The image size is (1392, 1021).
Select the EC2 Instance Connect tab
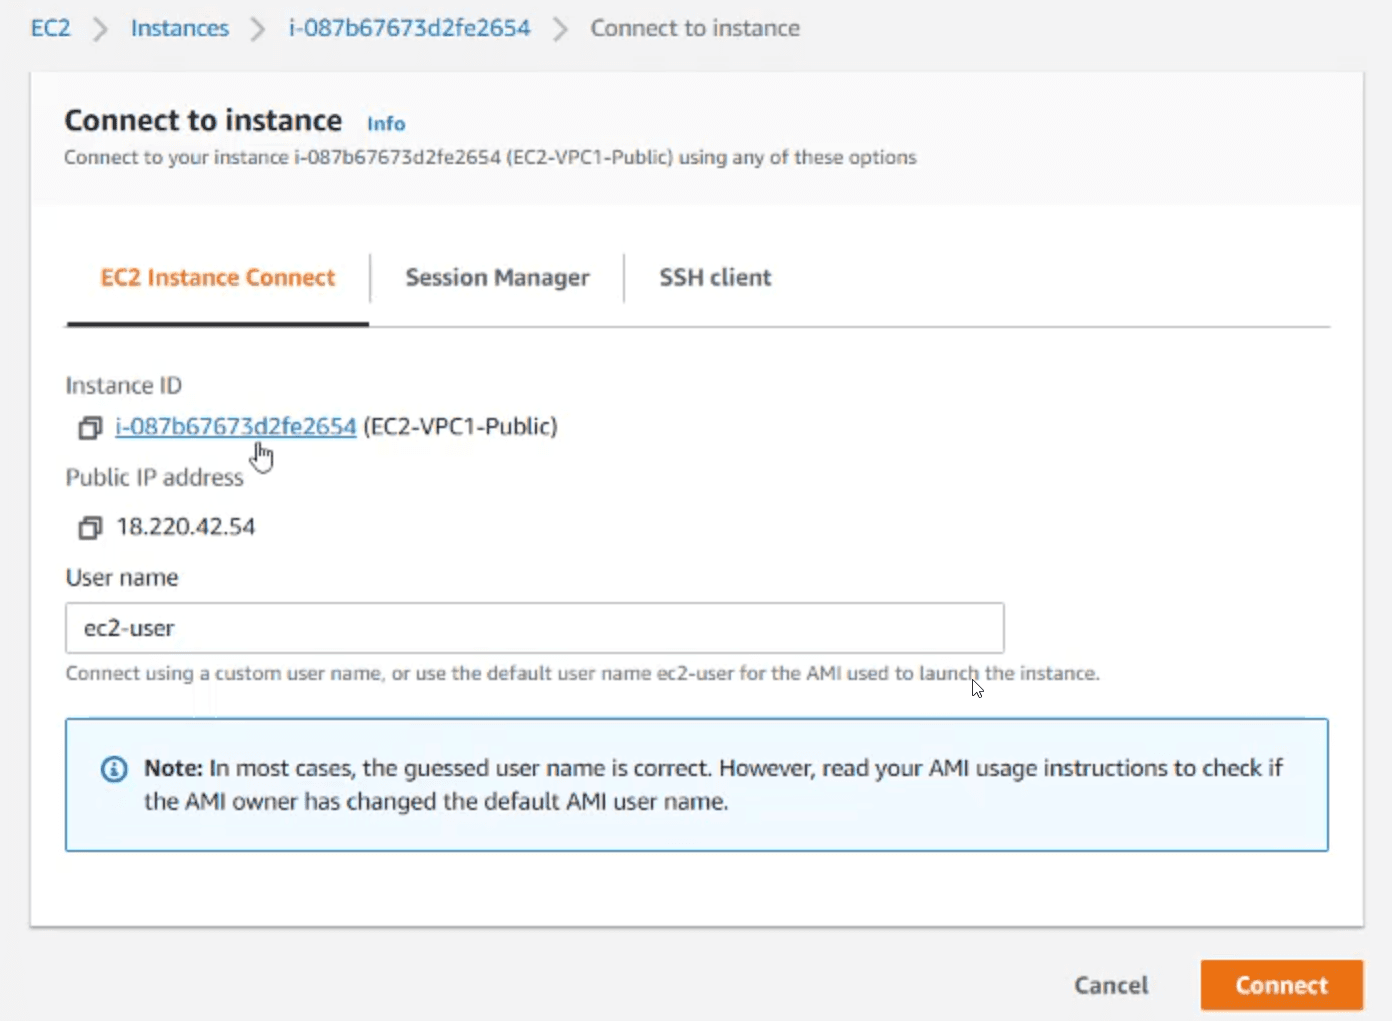coord(217,278)
